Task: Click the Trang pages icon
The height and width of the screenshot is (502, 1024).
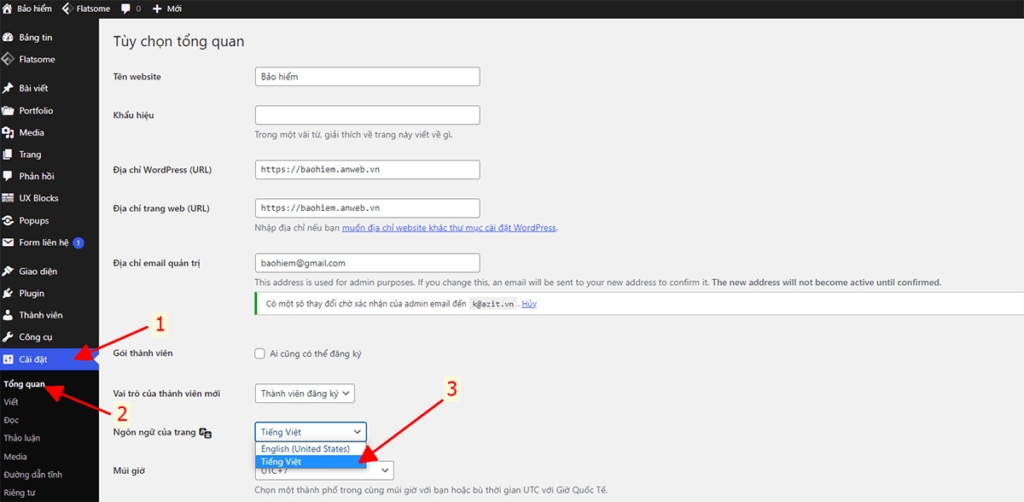Action: 8,155
